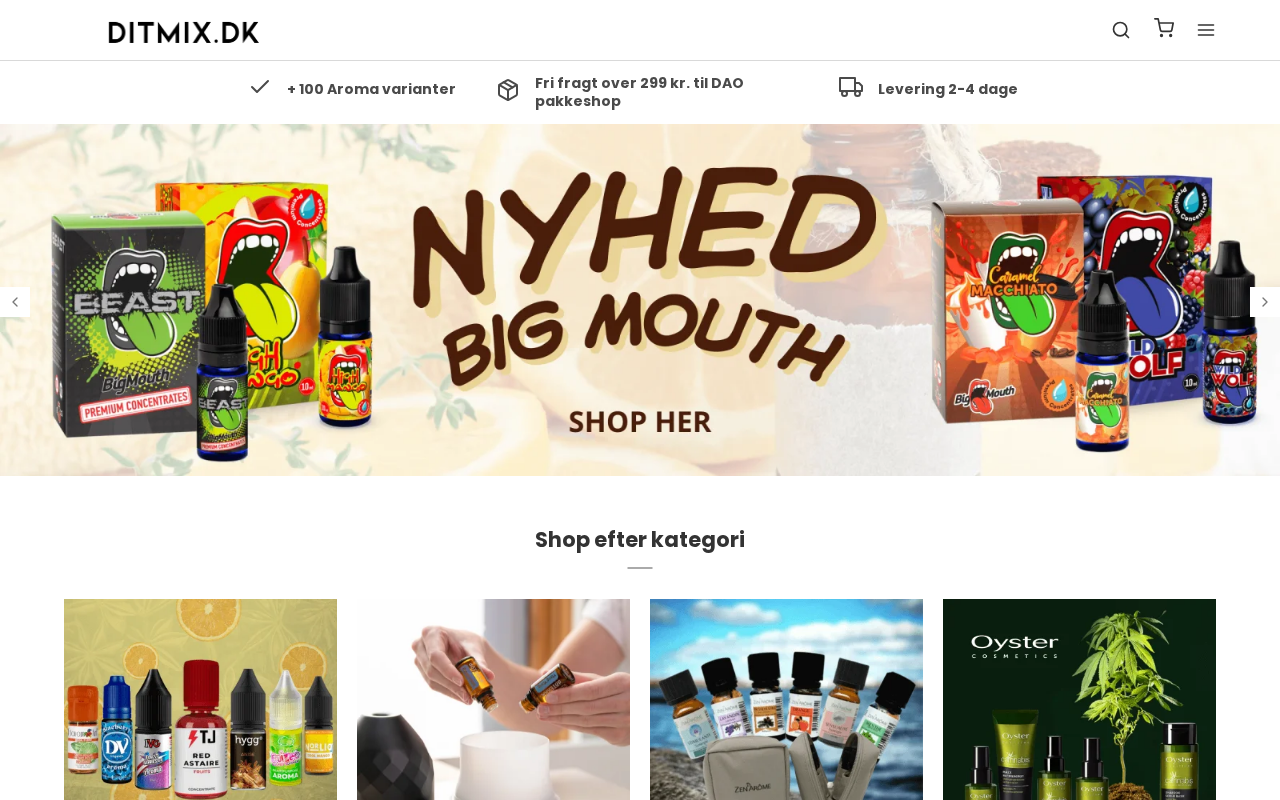Open the aroma concentrates category thumbnail

(x=200, y=700)
